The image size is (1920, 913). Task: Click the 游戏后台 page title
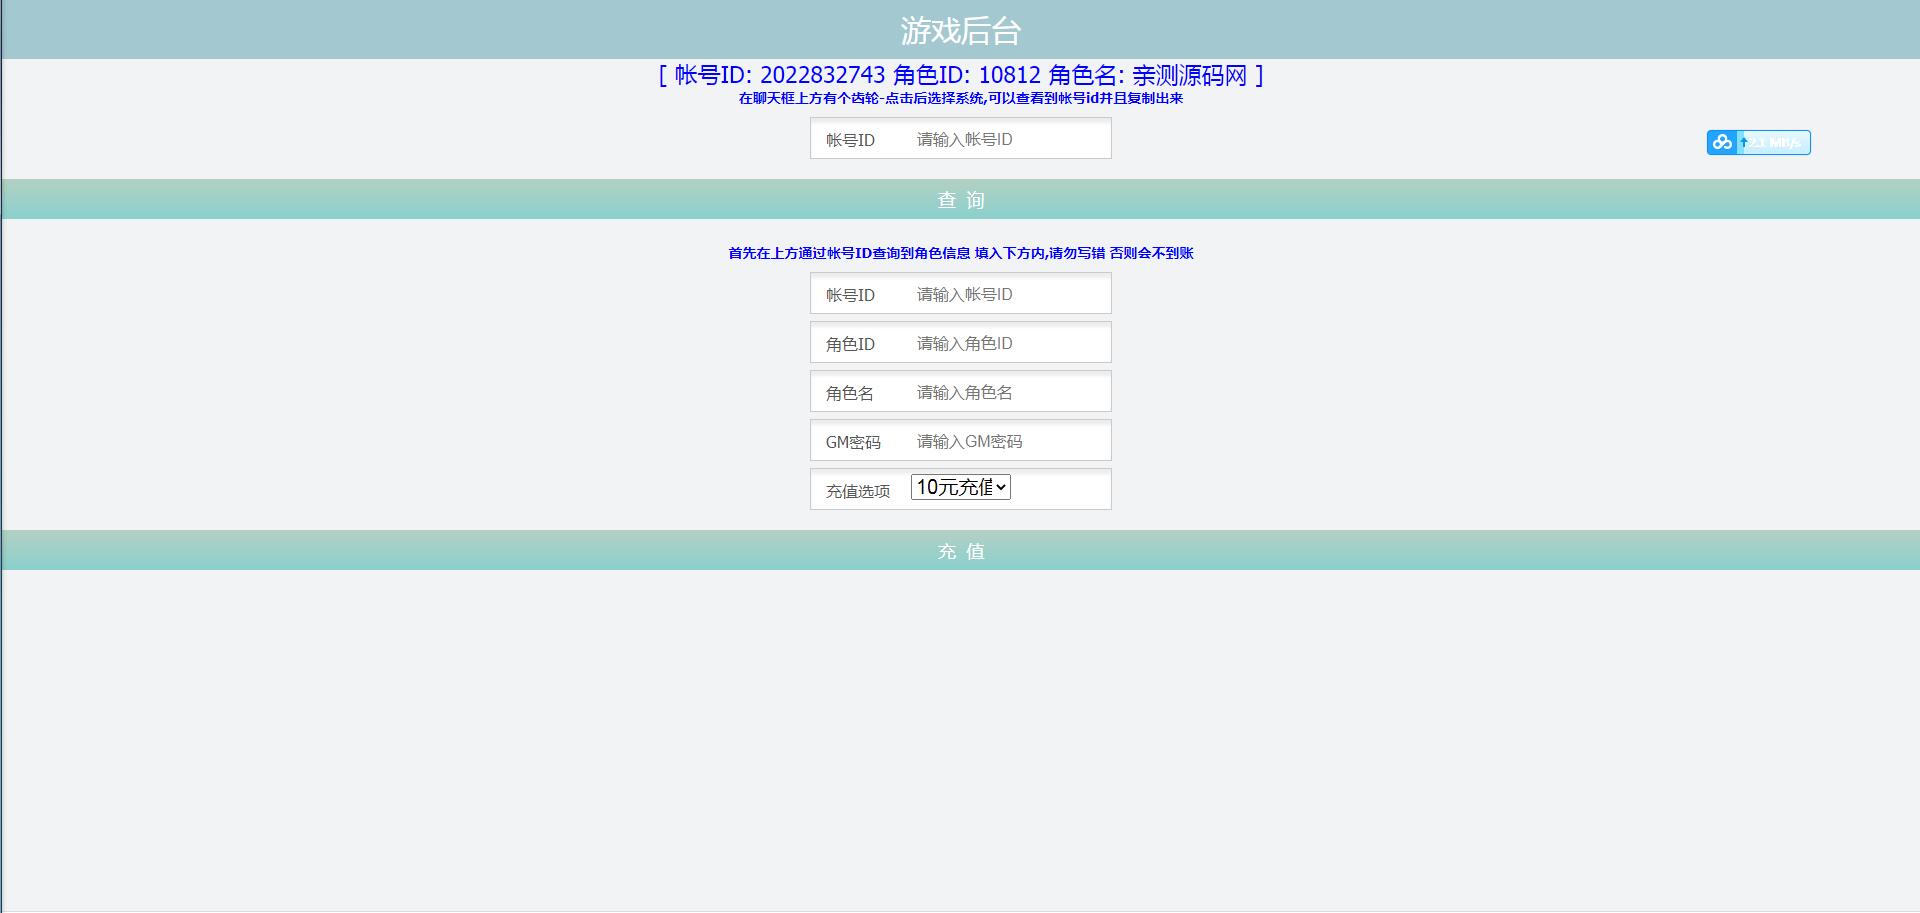(960, 29)
